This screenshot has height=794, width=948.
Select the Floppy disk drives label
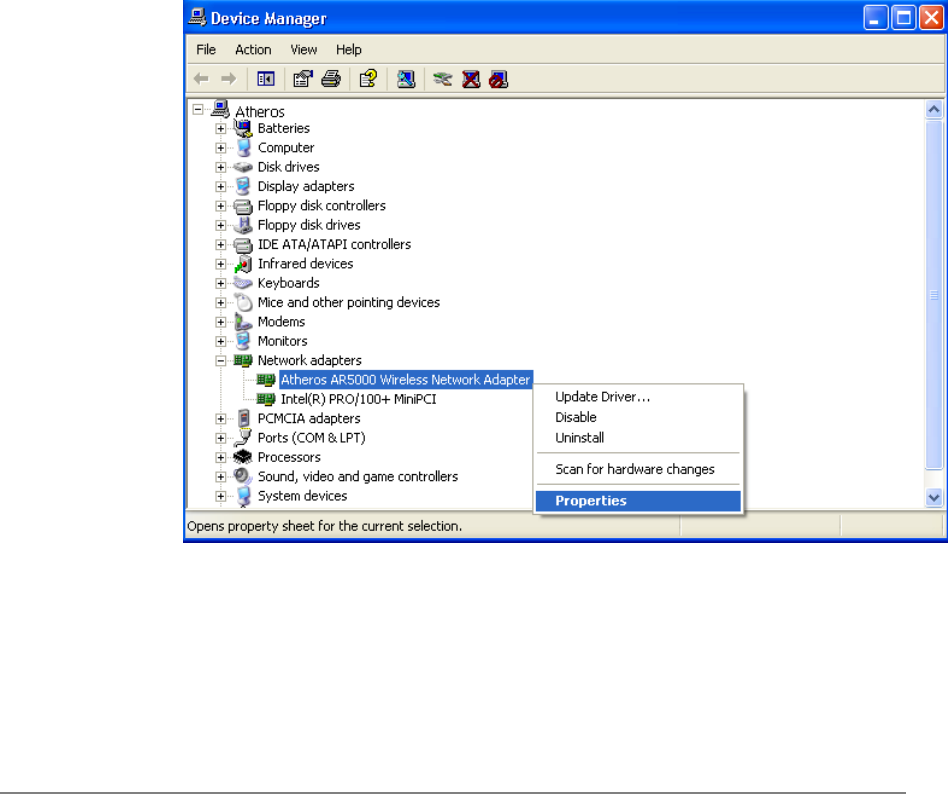coord(309,225)
